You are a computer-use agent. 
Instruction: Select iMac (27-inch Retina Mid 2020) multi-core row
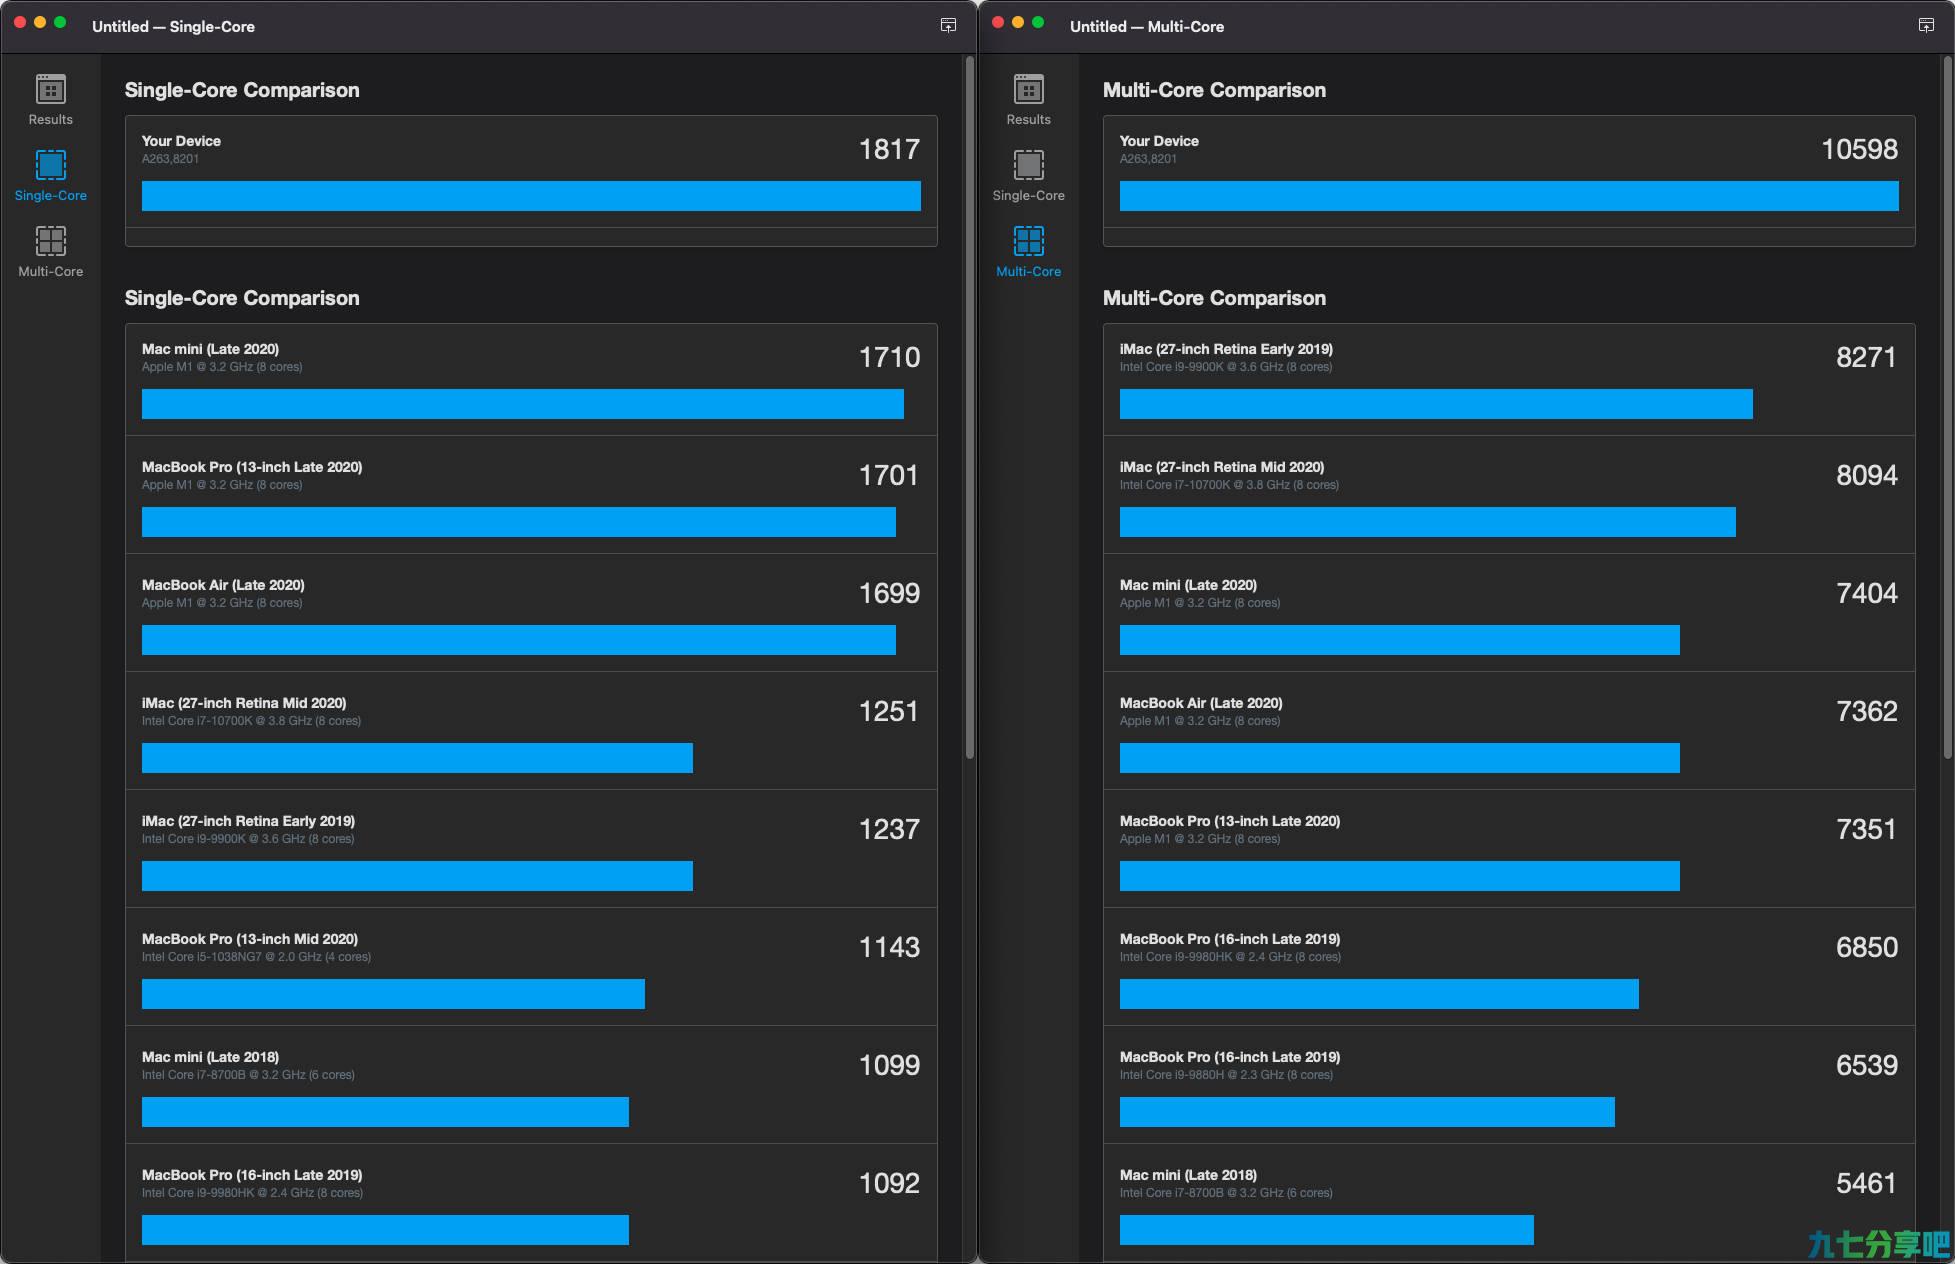(x=1509, y=495)
